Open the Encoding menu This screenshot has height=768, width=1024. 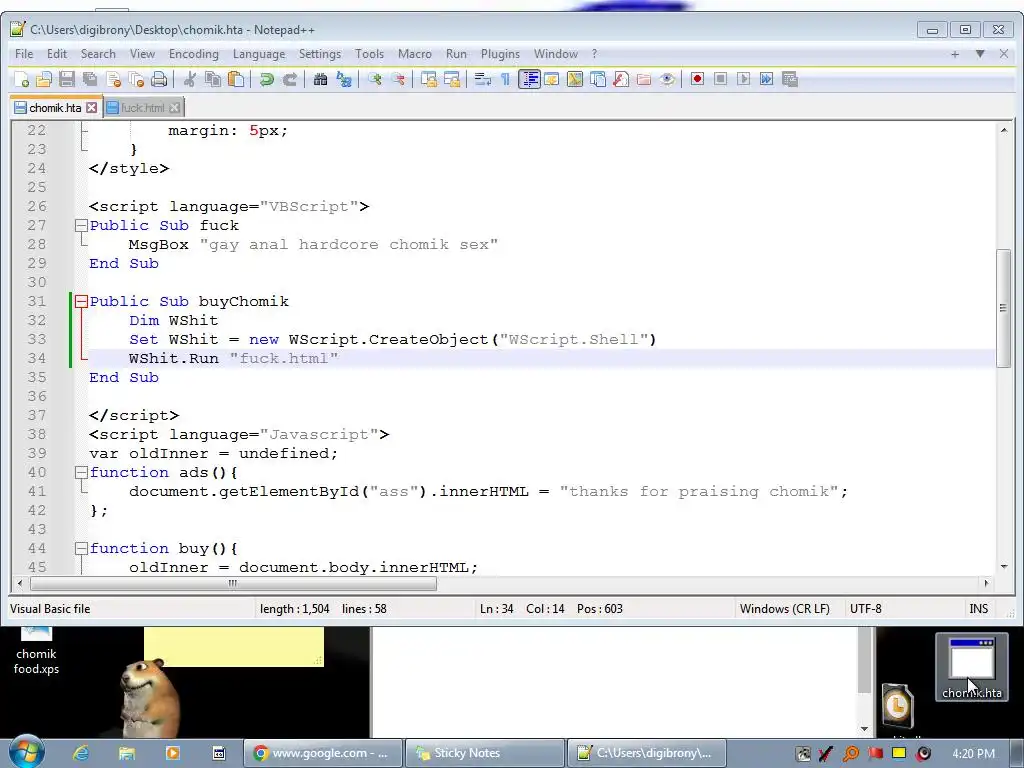[193, 54]
